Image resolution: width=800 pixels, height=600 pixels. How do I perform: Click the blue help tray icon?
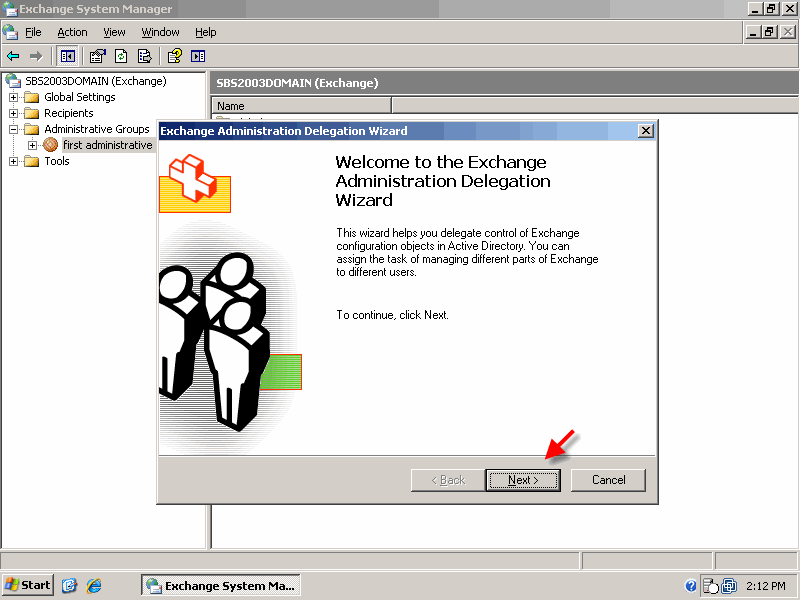pyautogui.click(x=690, y=586)
